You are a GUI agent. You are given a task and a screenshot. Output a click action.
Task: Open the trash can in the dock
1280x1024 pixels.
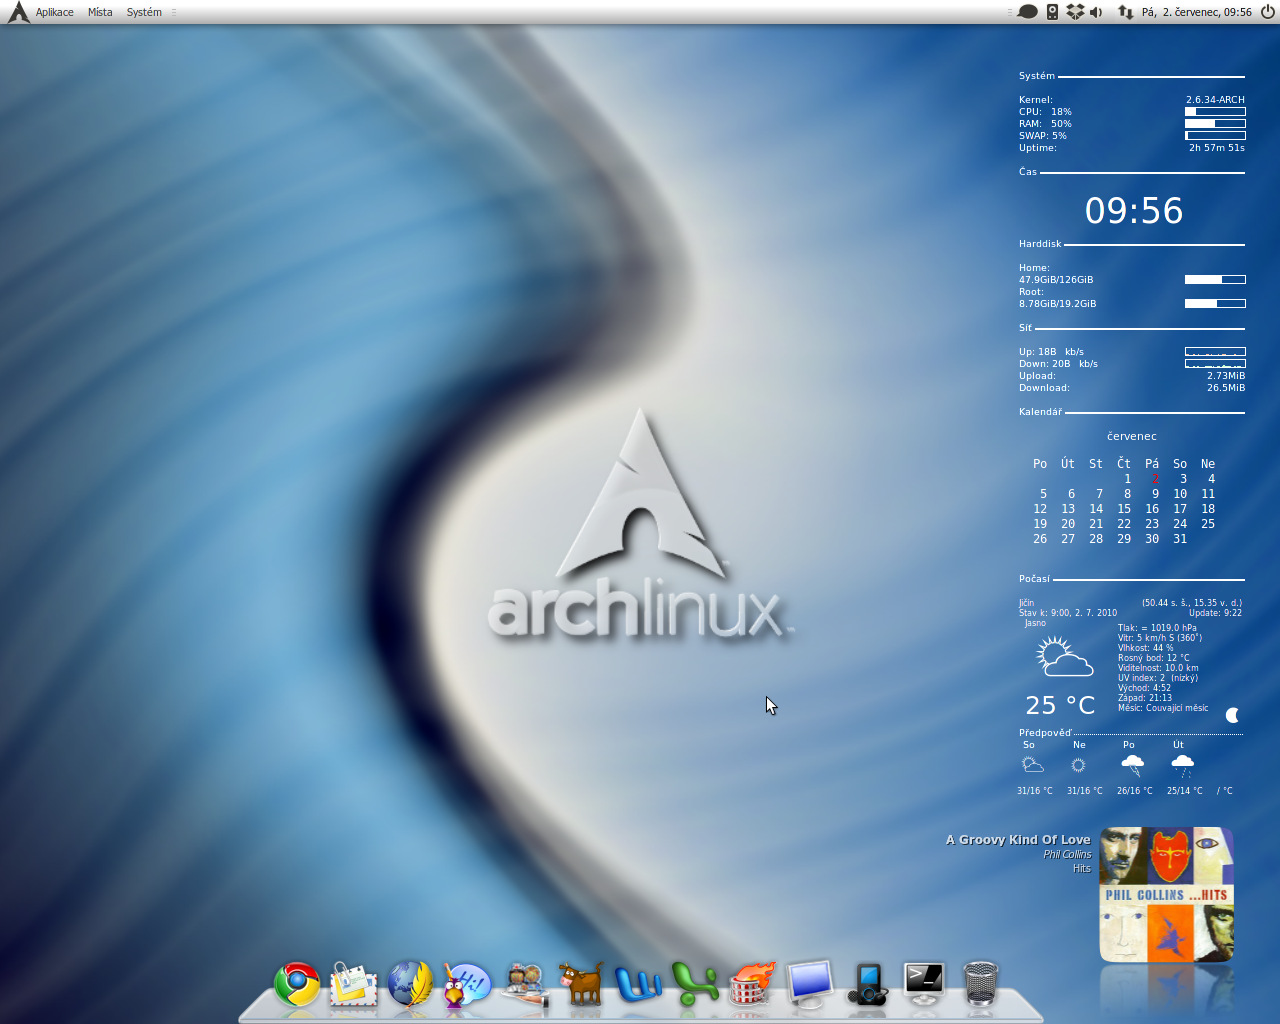coord(980,984)
